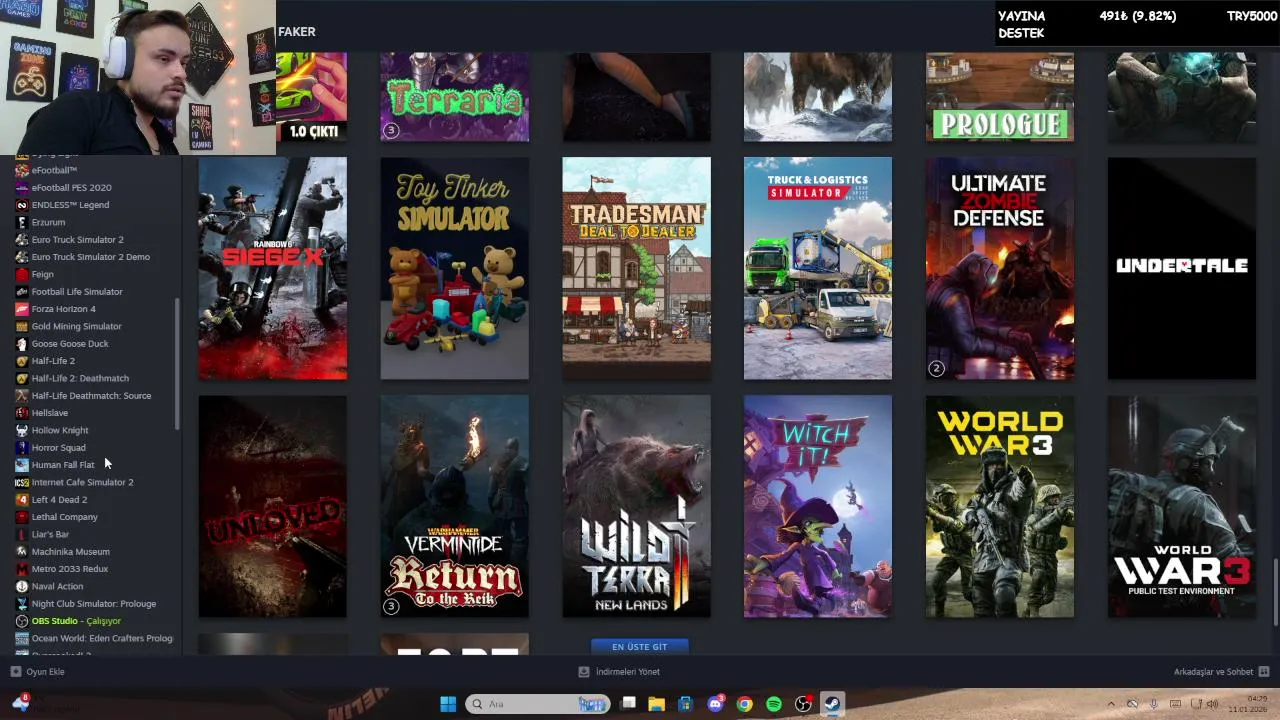Open Truck & Logistics Simulator cover
Viewport: 1280px width, 720px height.
(x=818, y=268)
